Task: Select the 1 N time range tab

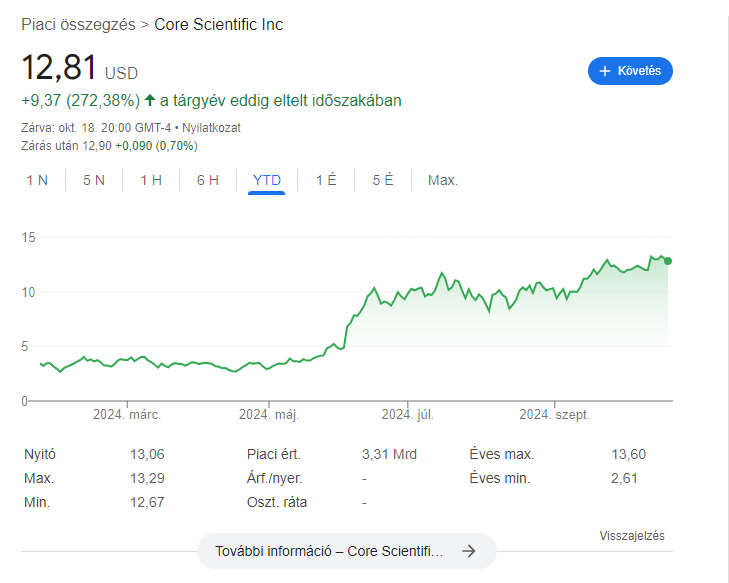Action: pyautogui.click(x=37, y=180)
